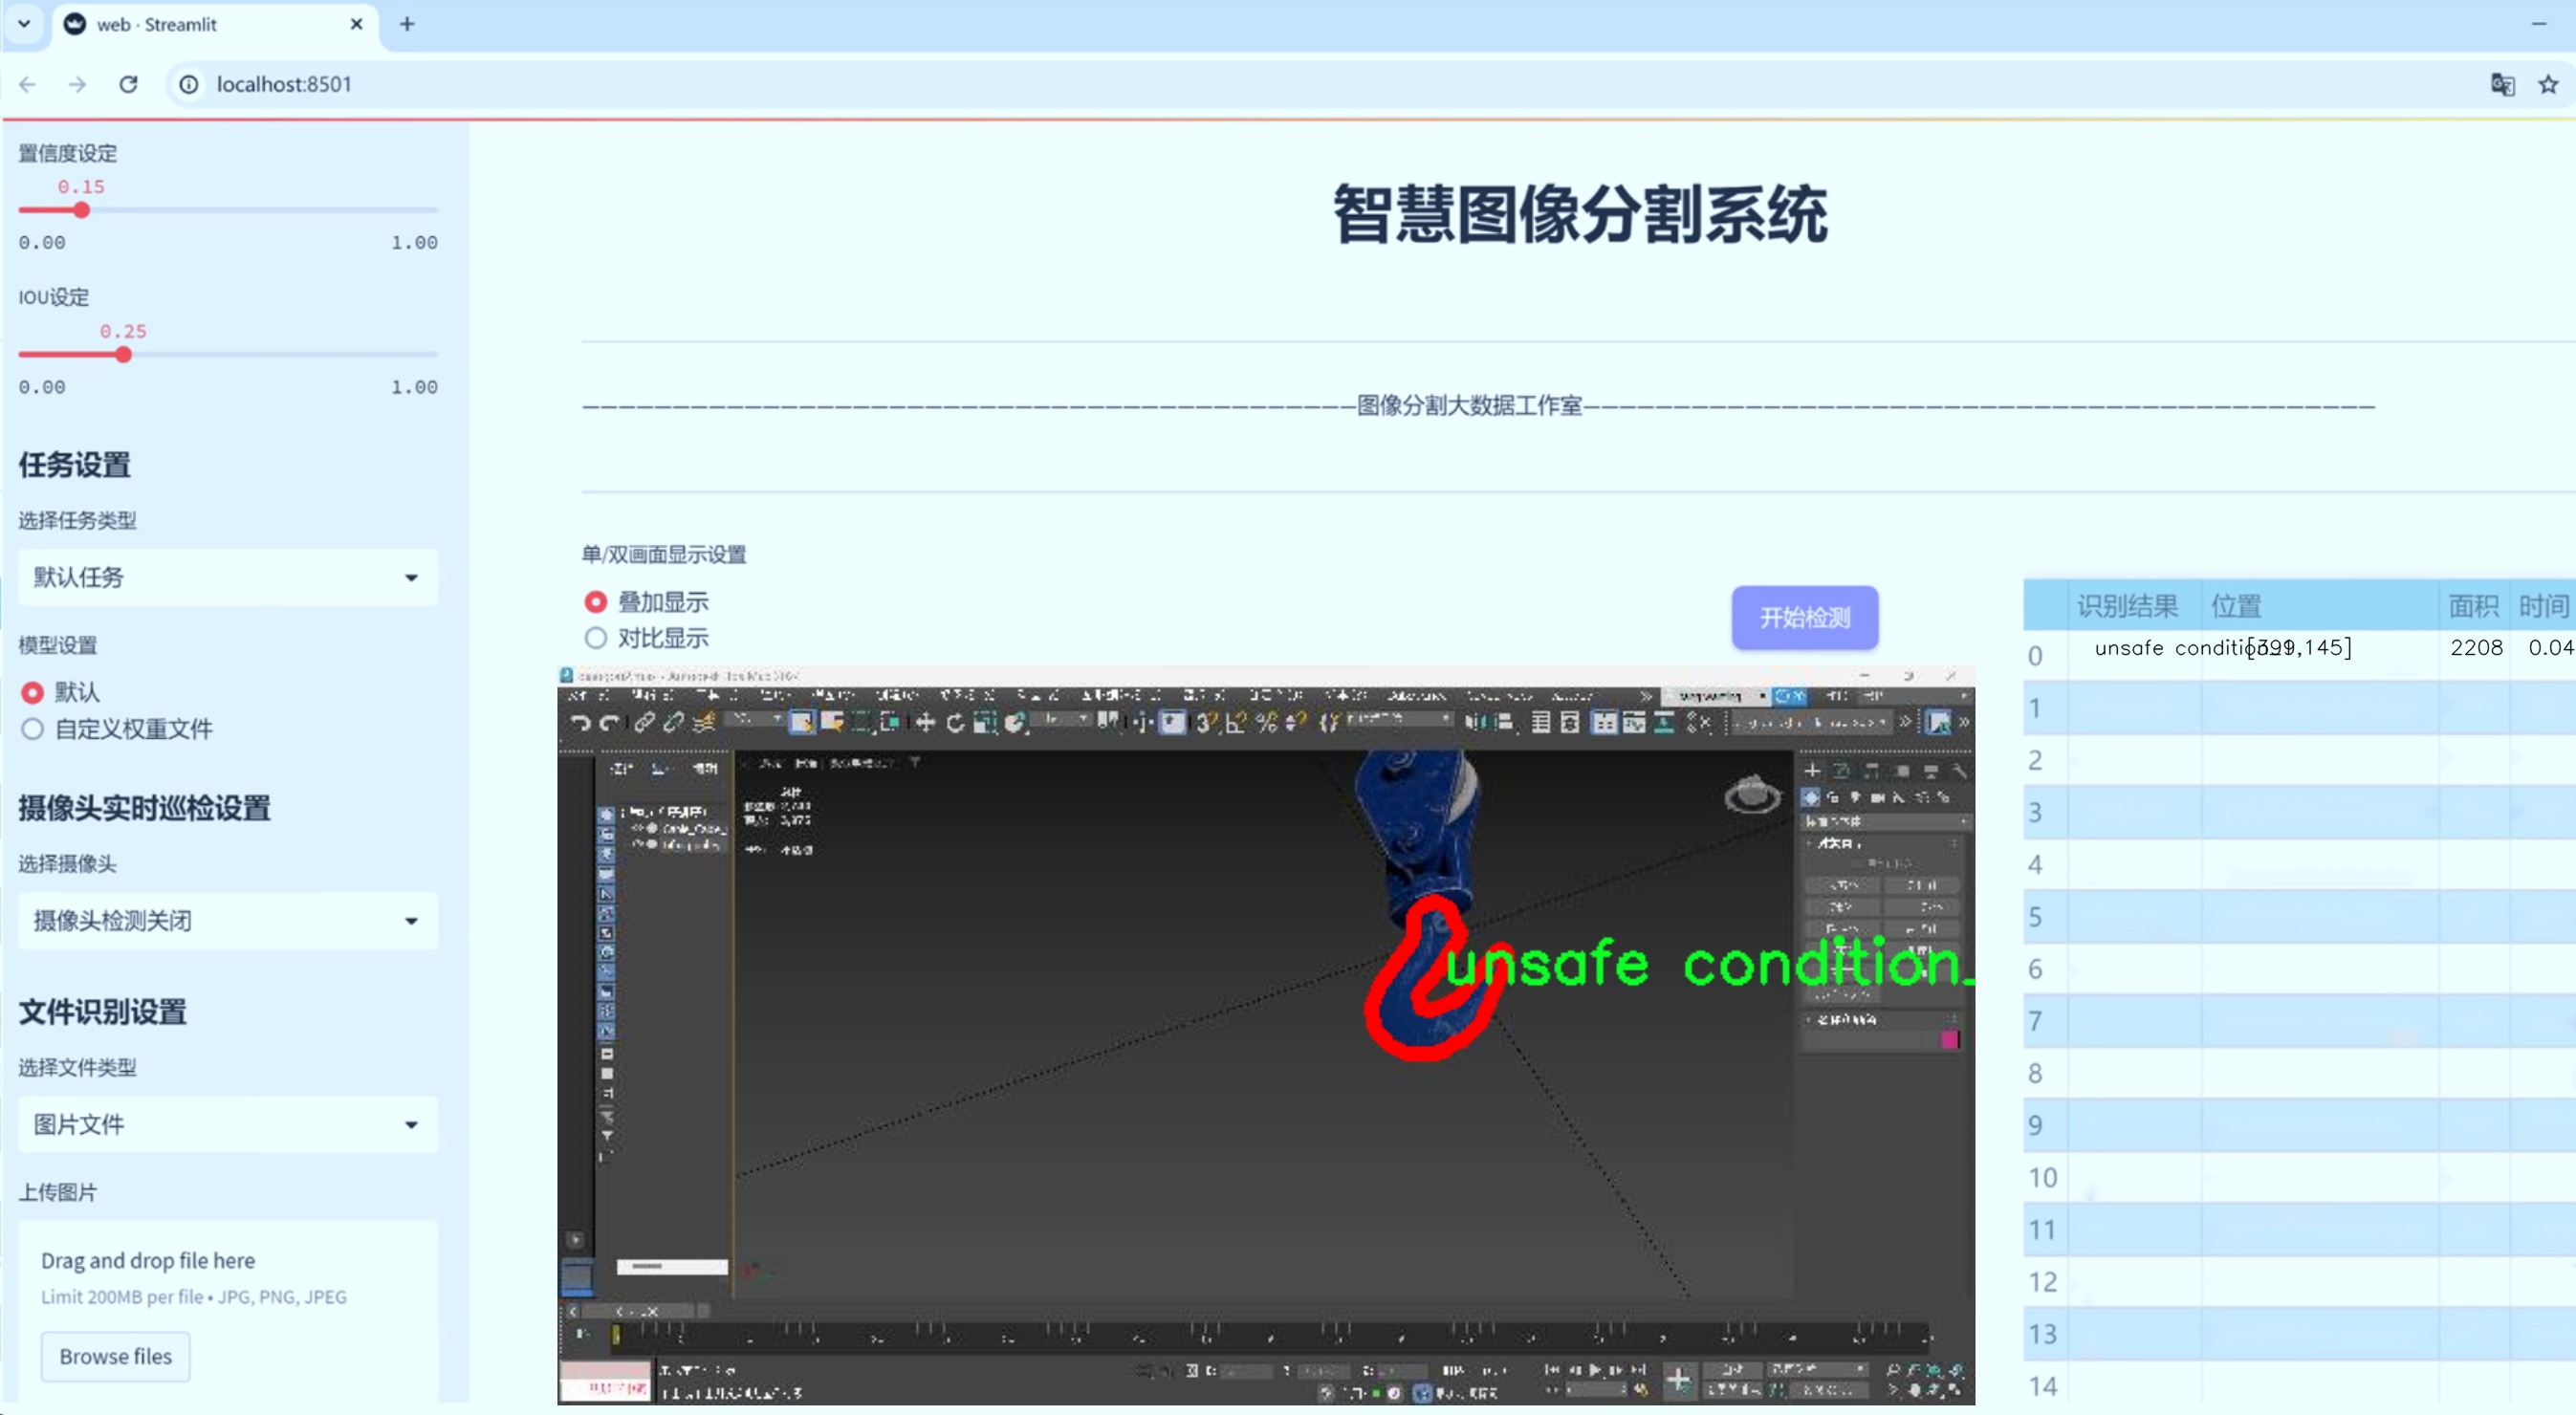Close the web · Streamlit tab
Screen dimensions: 2576x1415
[x=356, y=24]
